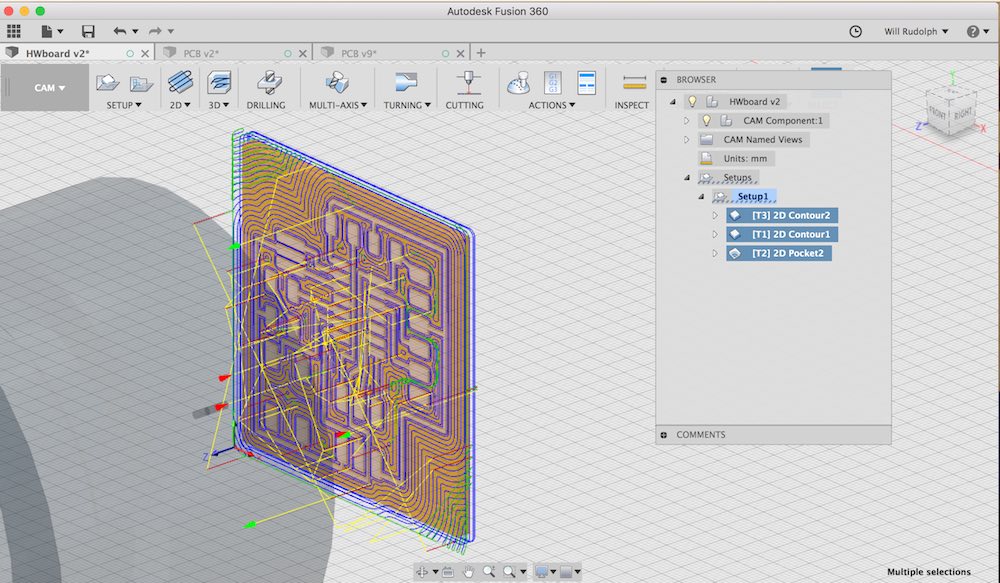Undo the last action
1000x583 pixels.
[x=120, y=31]
